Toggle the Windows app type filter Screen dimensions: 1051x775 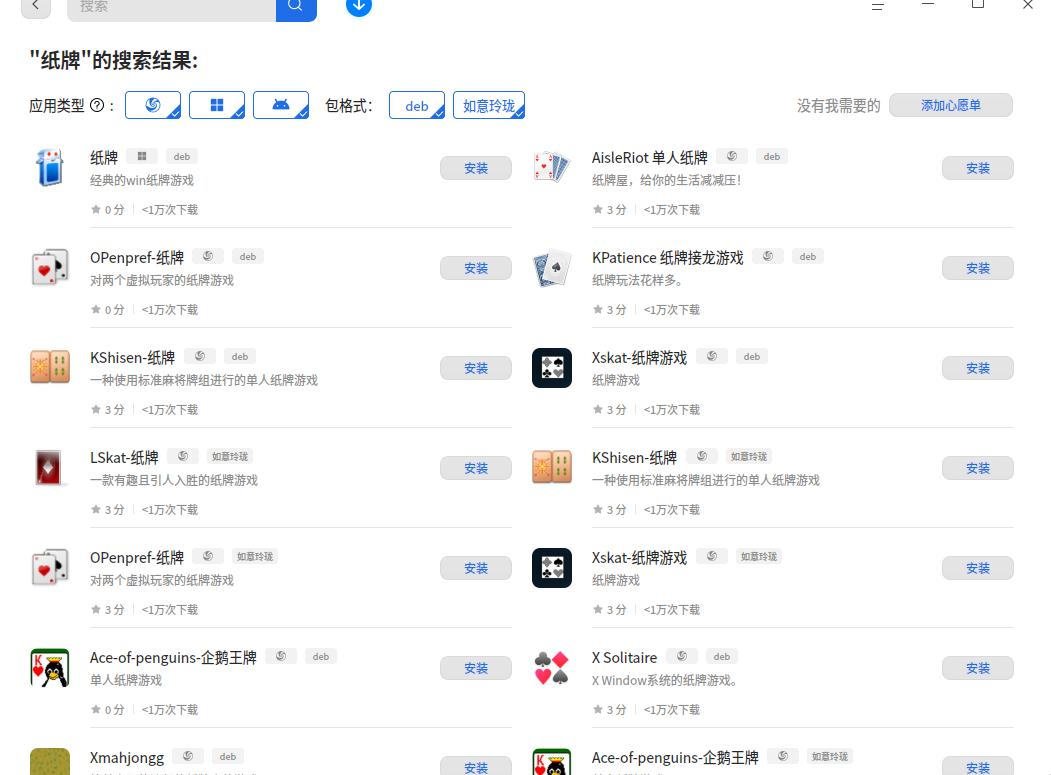click(217, 105)
